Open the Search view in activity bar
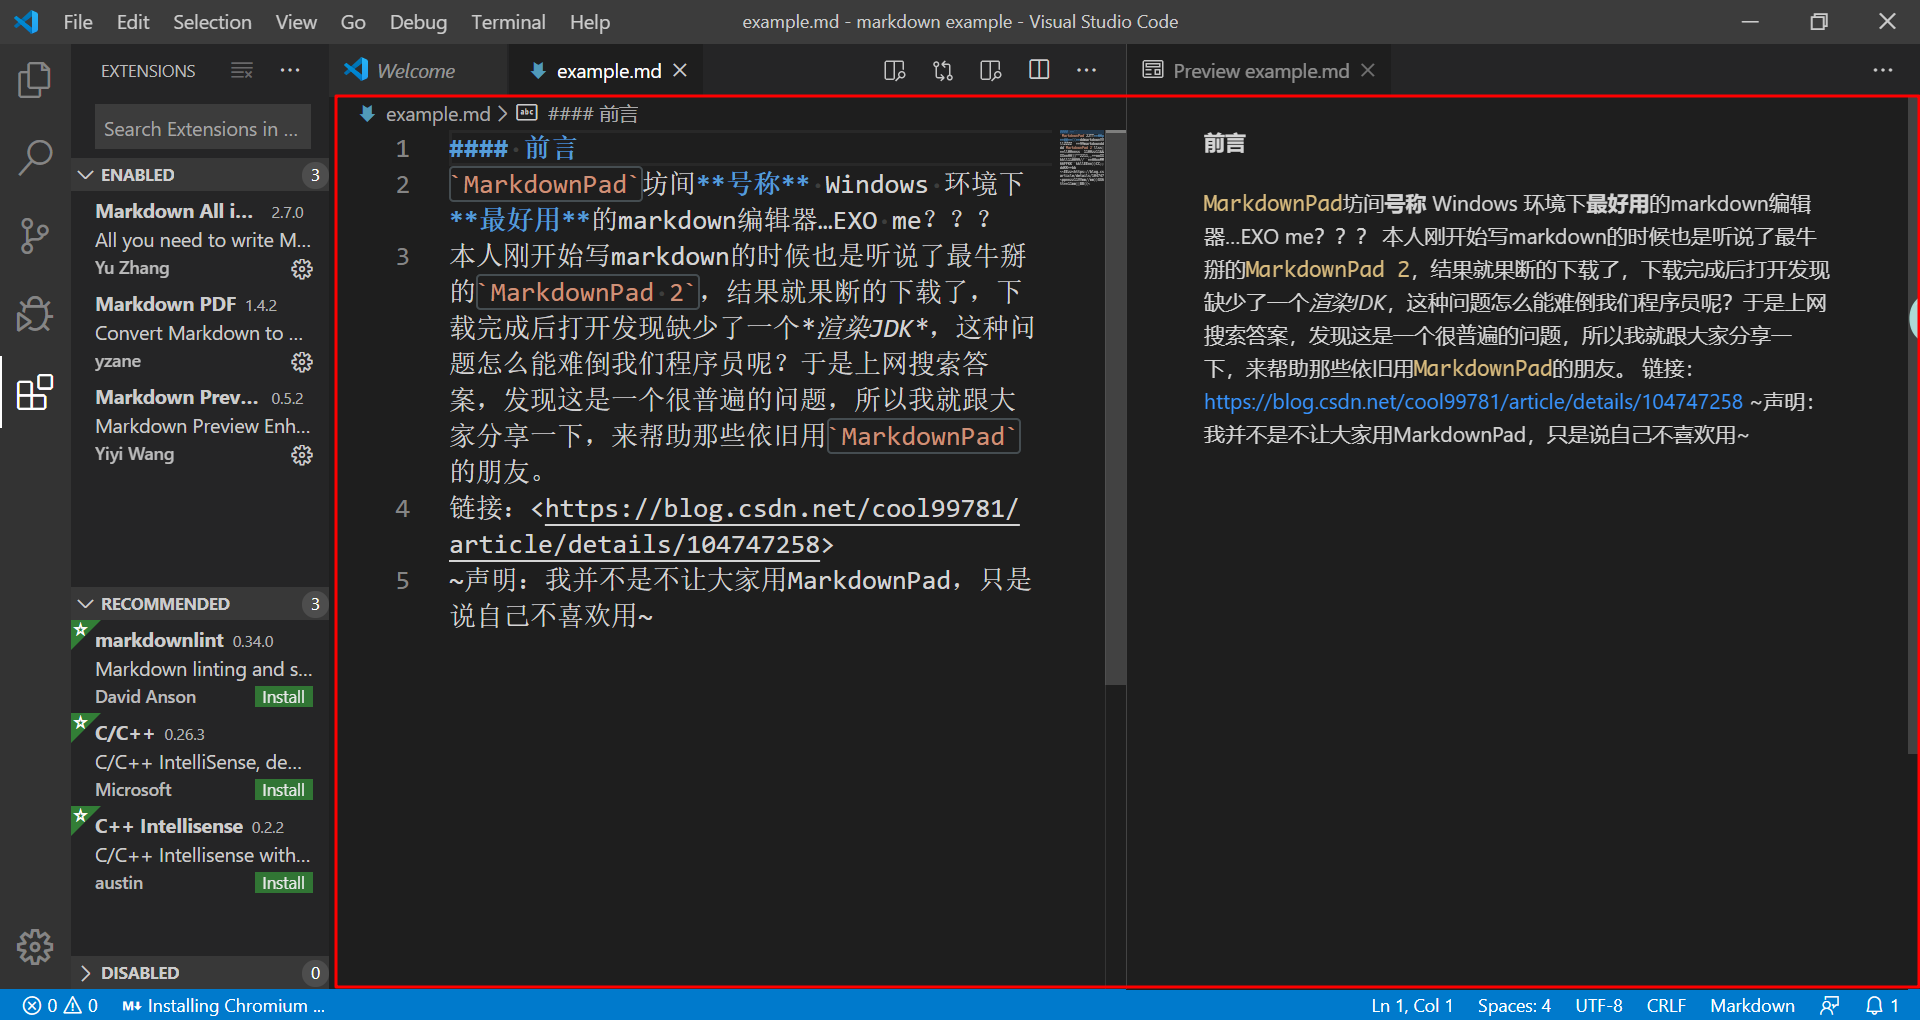This screenshot has height=1020, width=1920. [35, 157]
